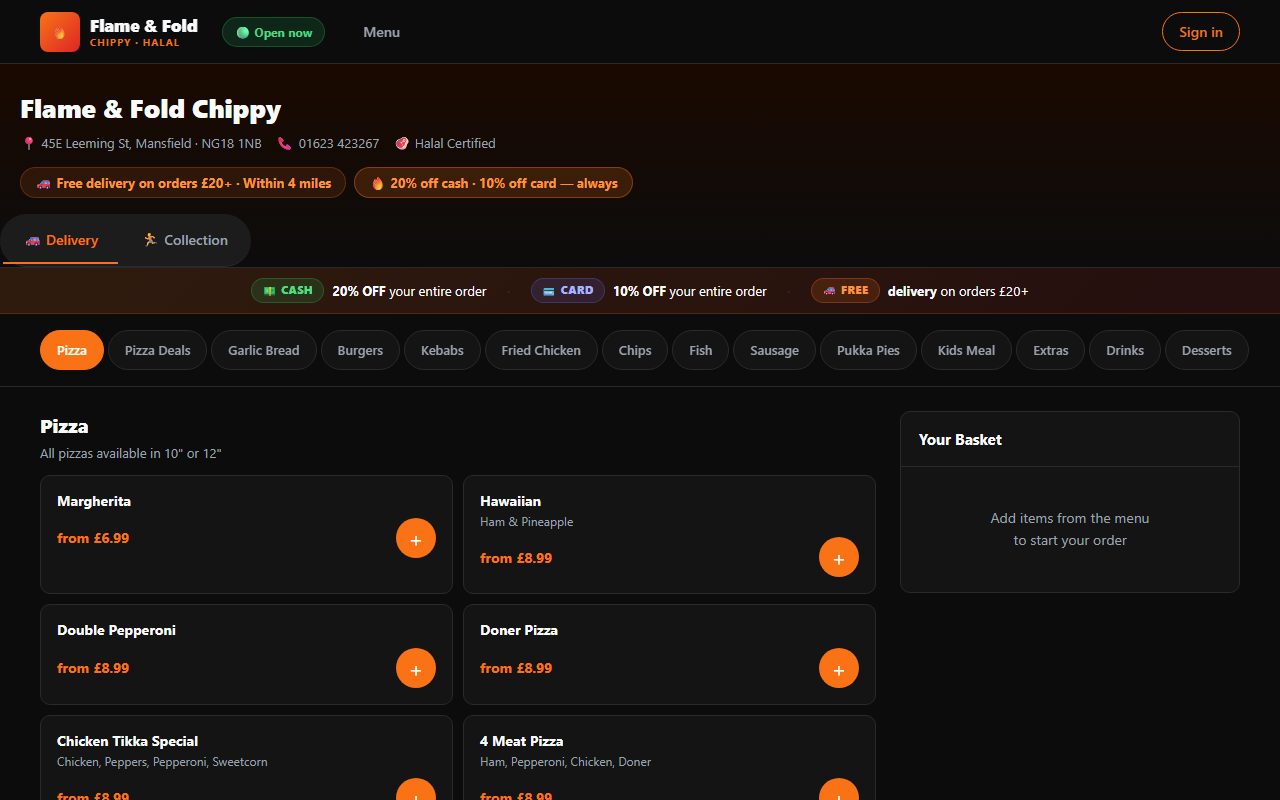Click the Hawaiian pizza name
Viewport: 1280px width, 800px height.
point(510,501)
